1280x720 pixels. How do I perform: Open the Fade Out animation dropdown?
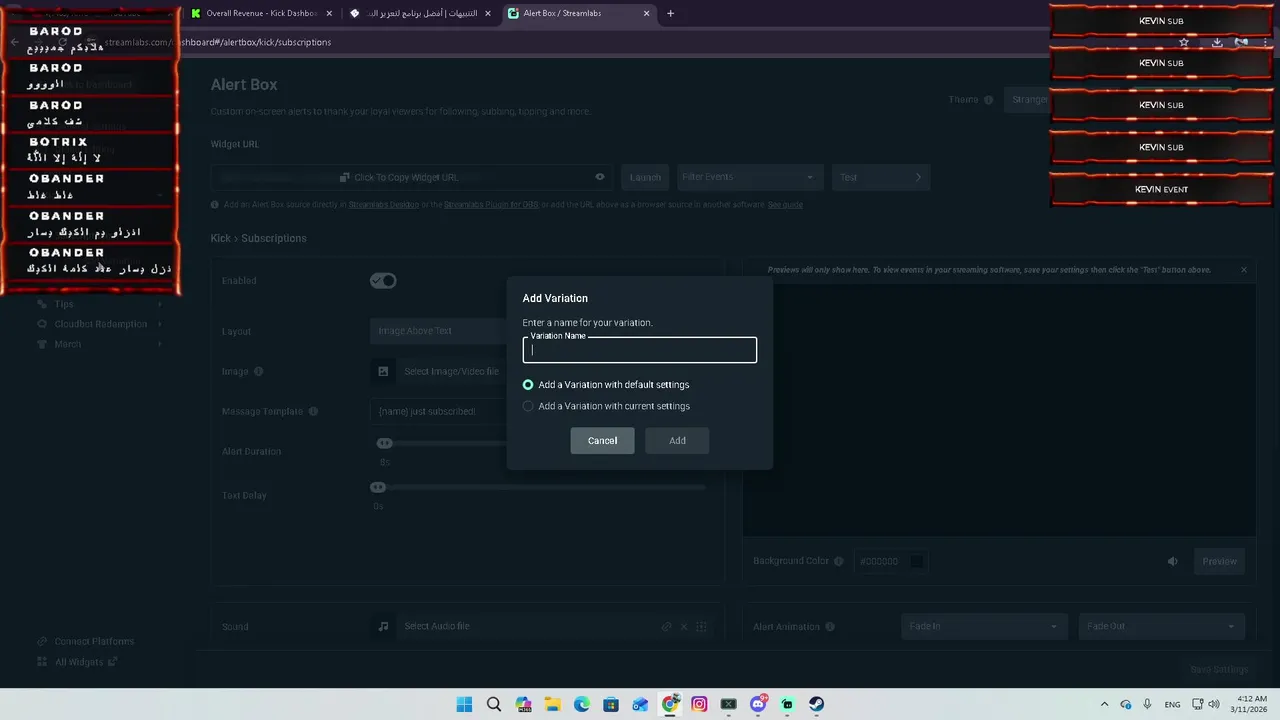[1162, 626]
